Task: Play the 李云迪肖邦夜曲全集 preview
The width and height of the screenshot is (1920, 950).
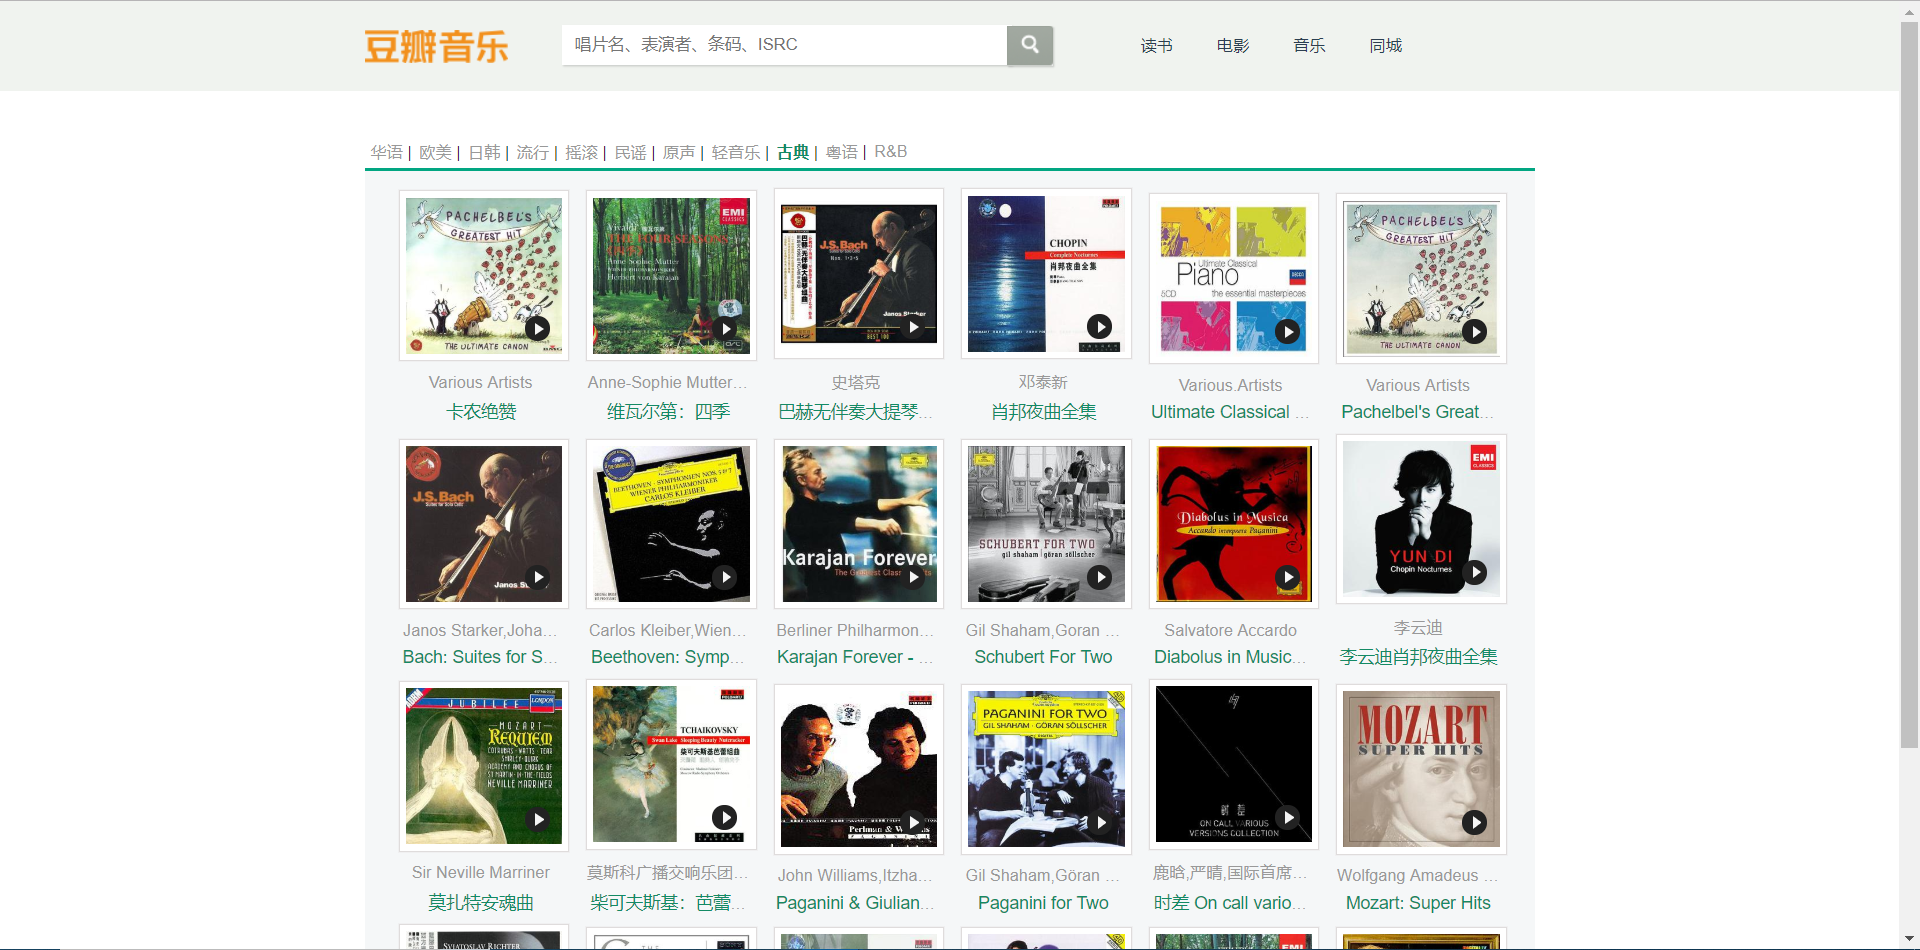Action: 1475,572
